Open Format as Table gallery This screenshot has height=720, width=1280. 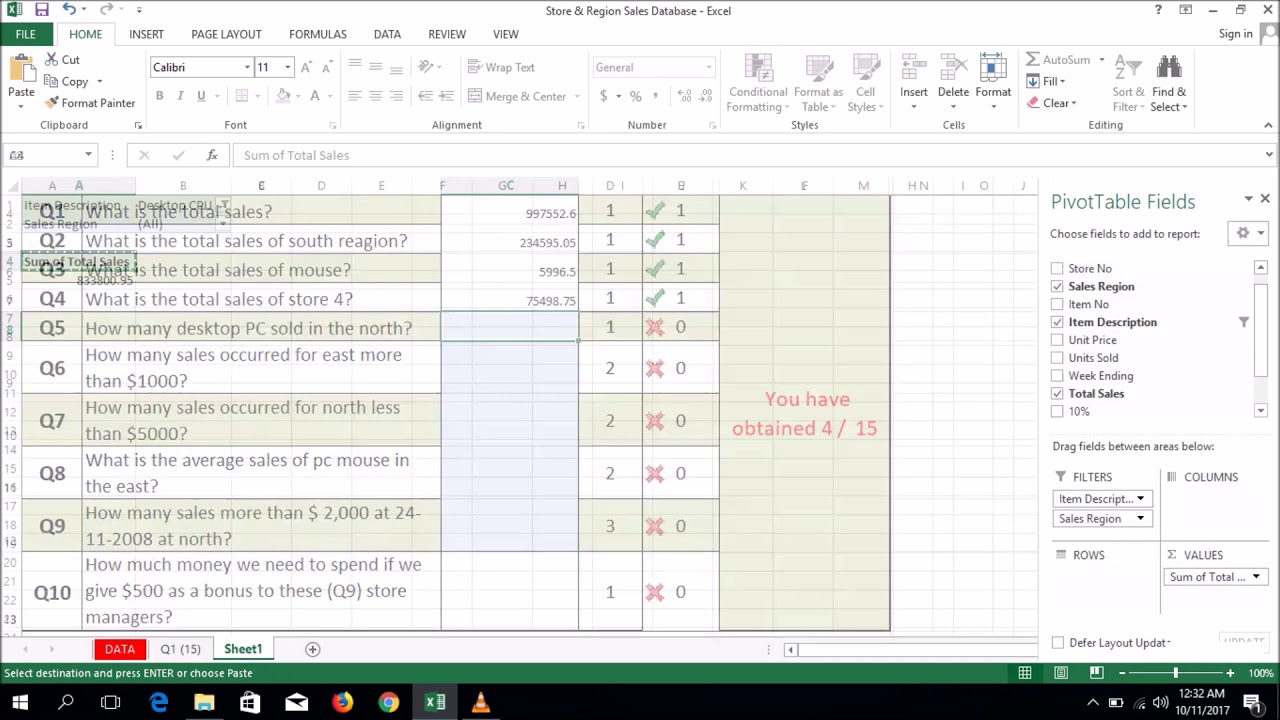click(818, 84)
